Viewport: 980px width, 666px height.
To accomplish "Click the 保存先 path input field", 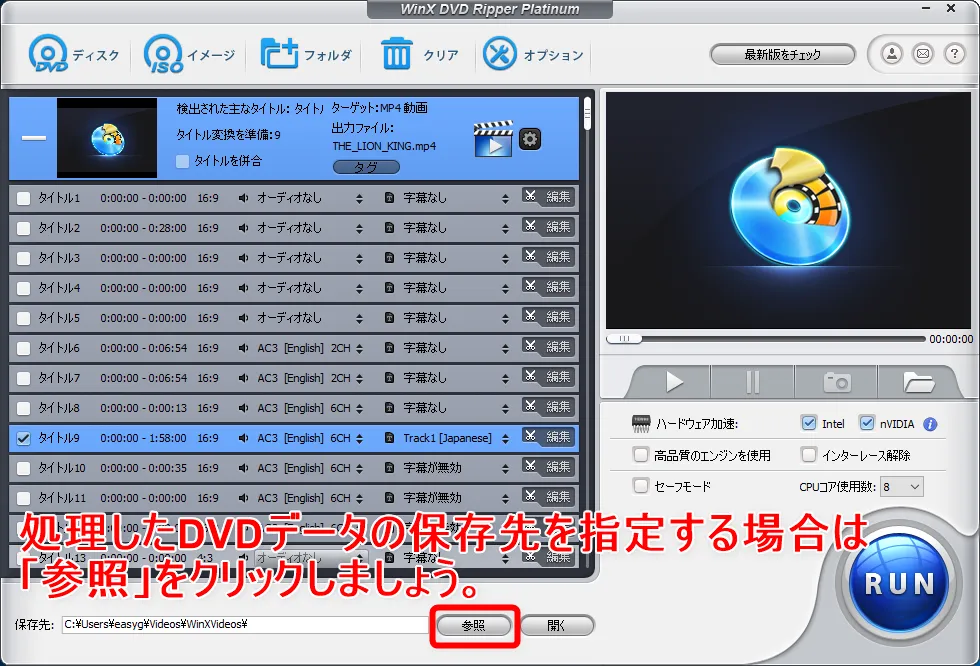I will (245, 625).
